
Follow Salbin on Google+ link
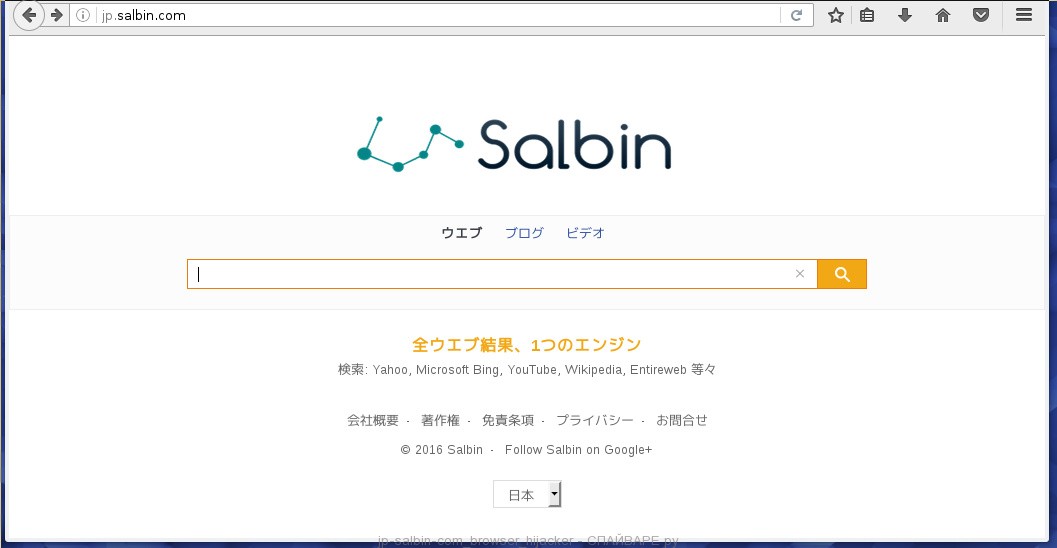(578, 450)
